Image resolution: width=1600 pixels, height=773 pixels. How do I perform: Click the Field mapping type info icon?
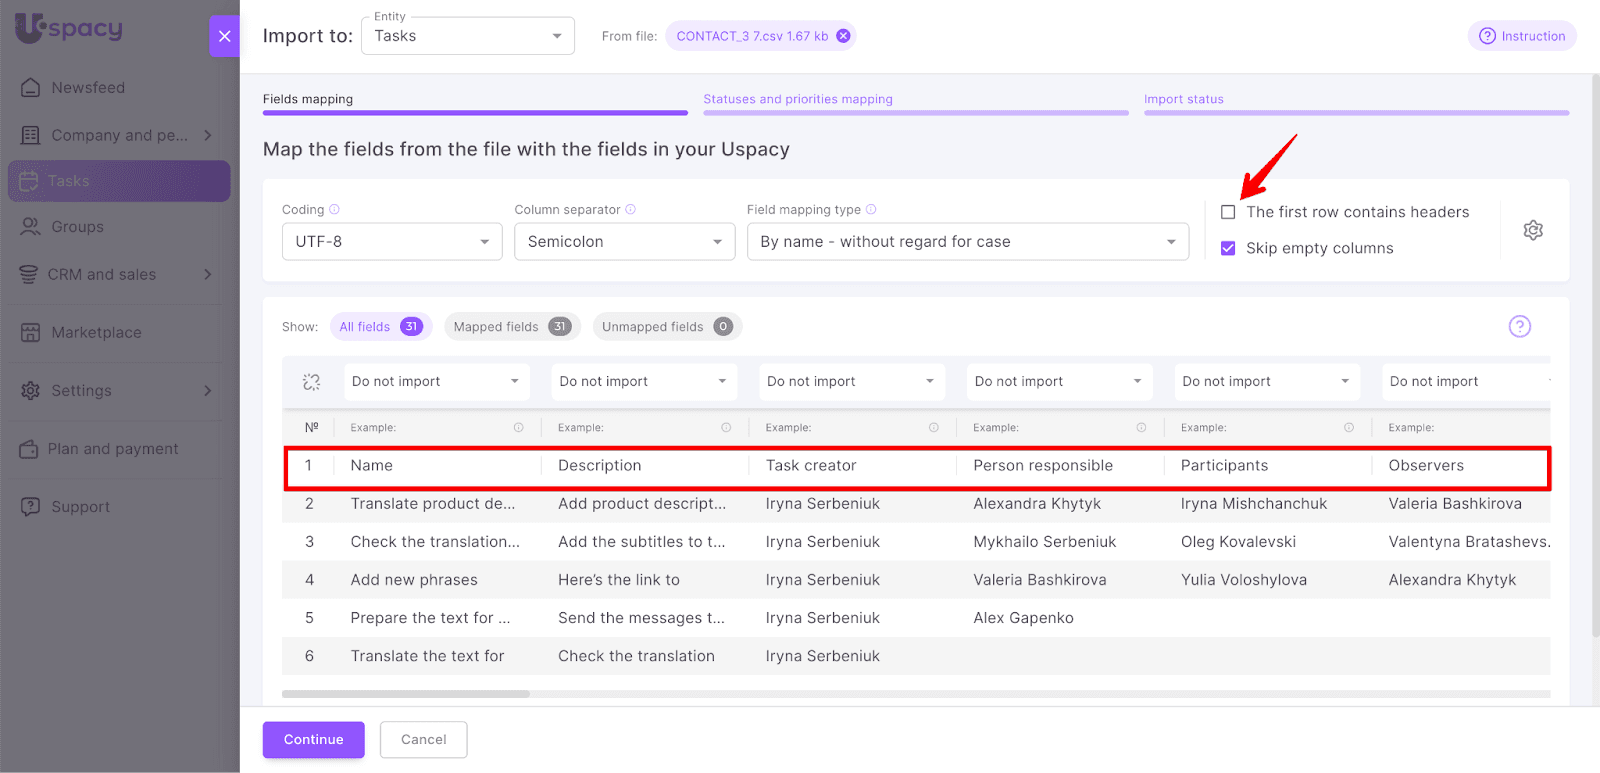[871, 210]
